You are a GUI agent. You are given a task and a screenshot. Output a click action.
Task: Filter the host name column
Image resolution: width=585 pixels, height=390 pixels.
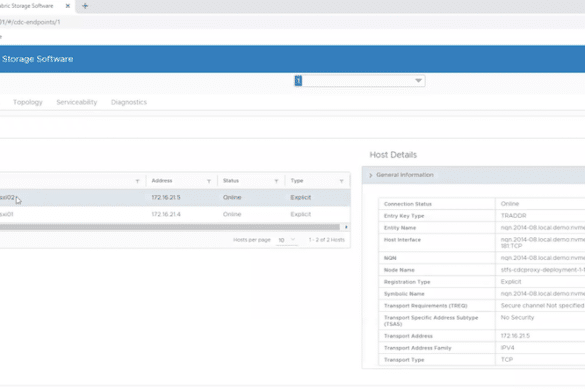pyautogui.click(x=137, y=181)
